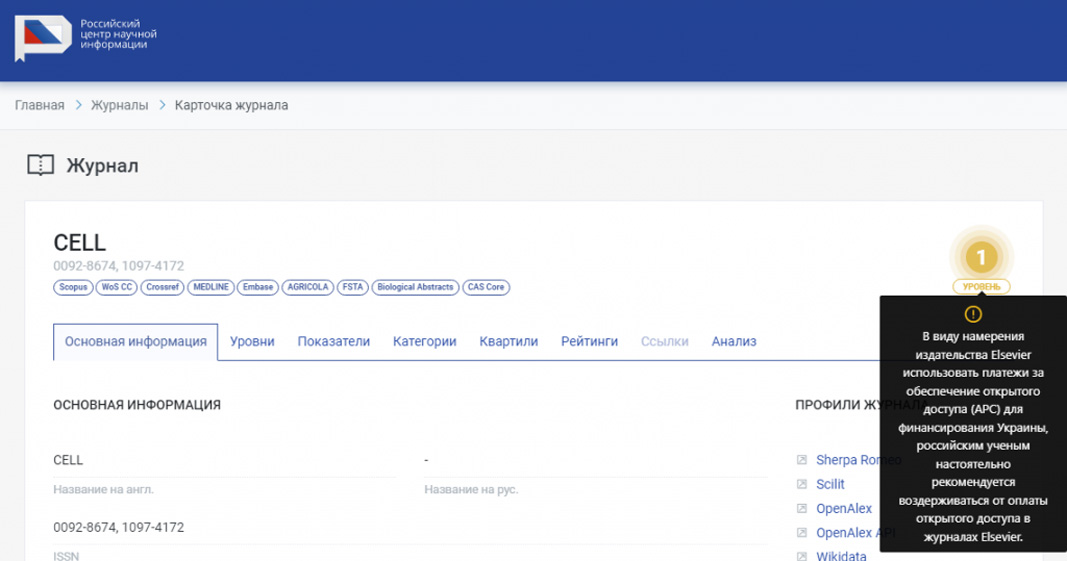Image resolution: width=1067 pixels, height=561 pixels.
Task: Open the Scilit profile link
Action: tap(830, 484)
